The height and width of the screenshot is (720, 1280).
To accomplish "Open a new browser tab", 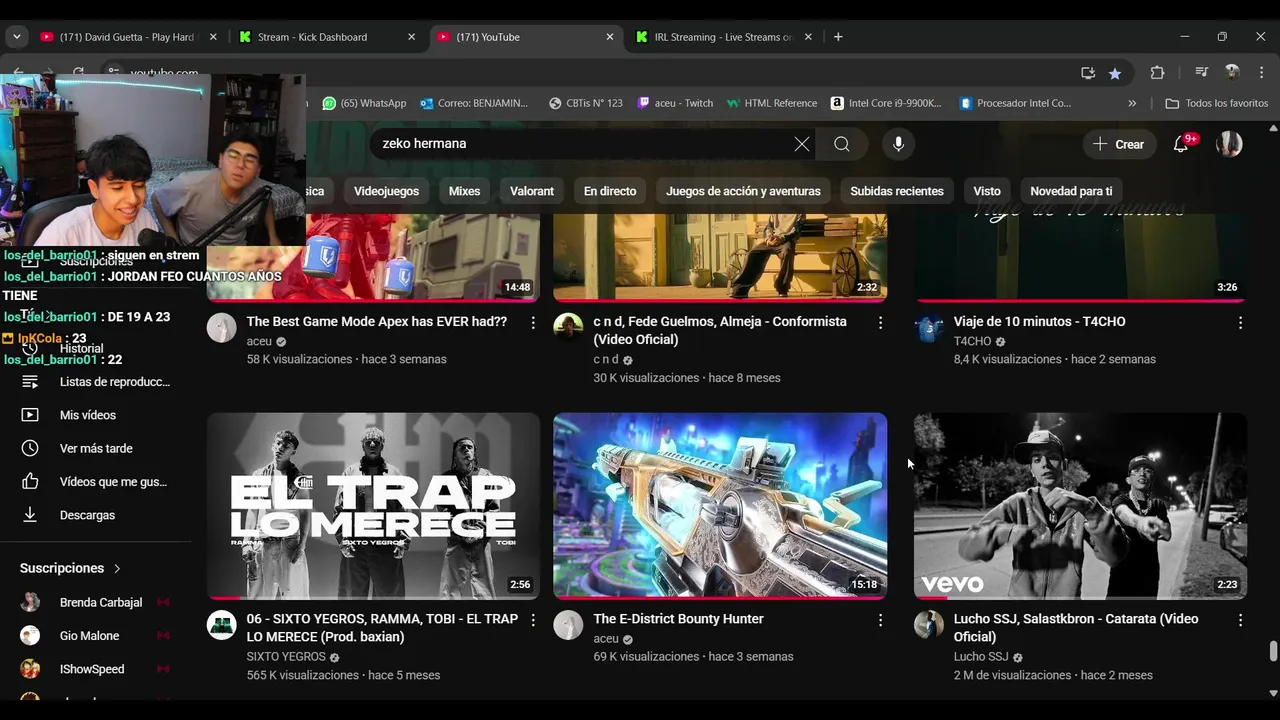I will click(838, 37).
